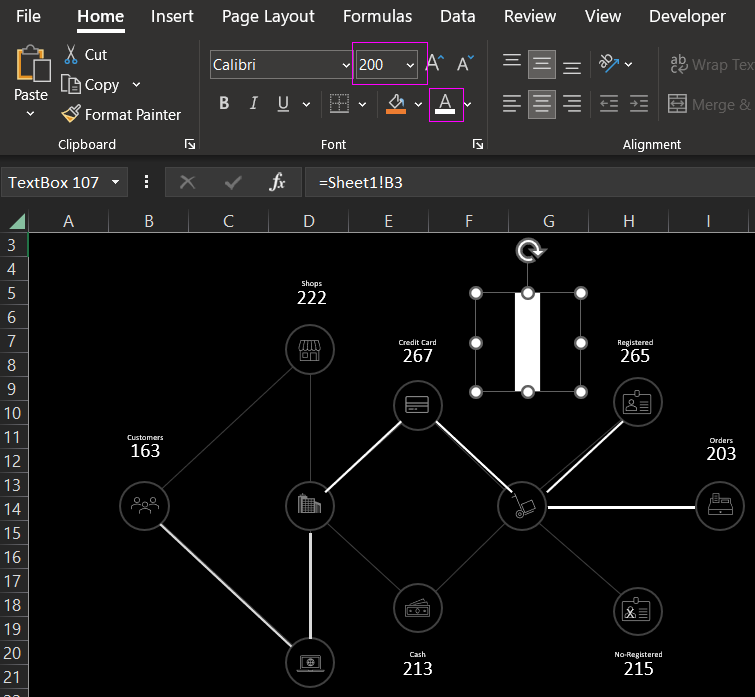This screenshot has width=755, height=697.
Task: Click the Increase Indent icon
Action: [x=640, y=104]
